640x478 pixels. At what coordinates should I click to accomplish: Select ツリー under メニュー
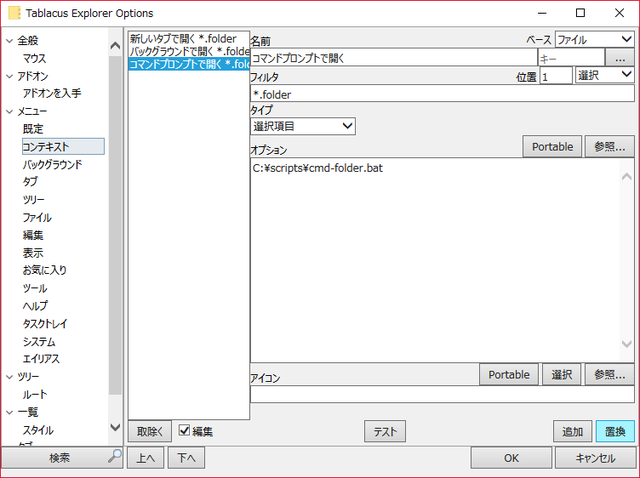pyautogui.click(x=33, y=200)
